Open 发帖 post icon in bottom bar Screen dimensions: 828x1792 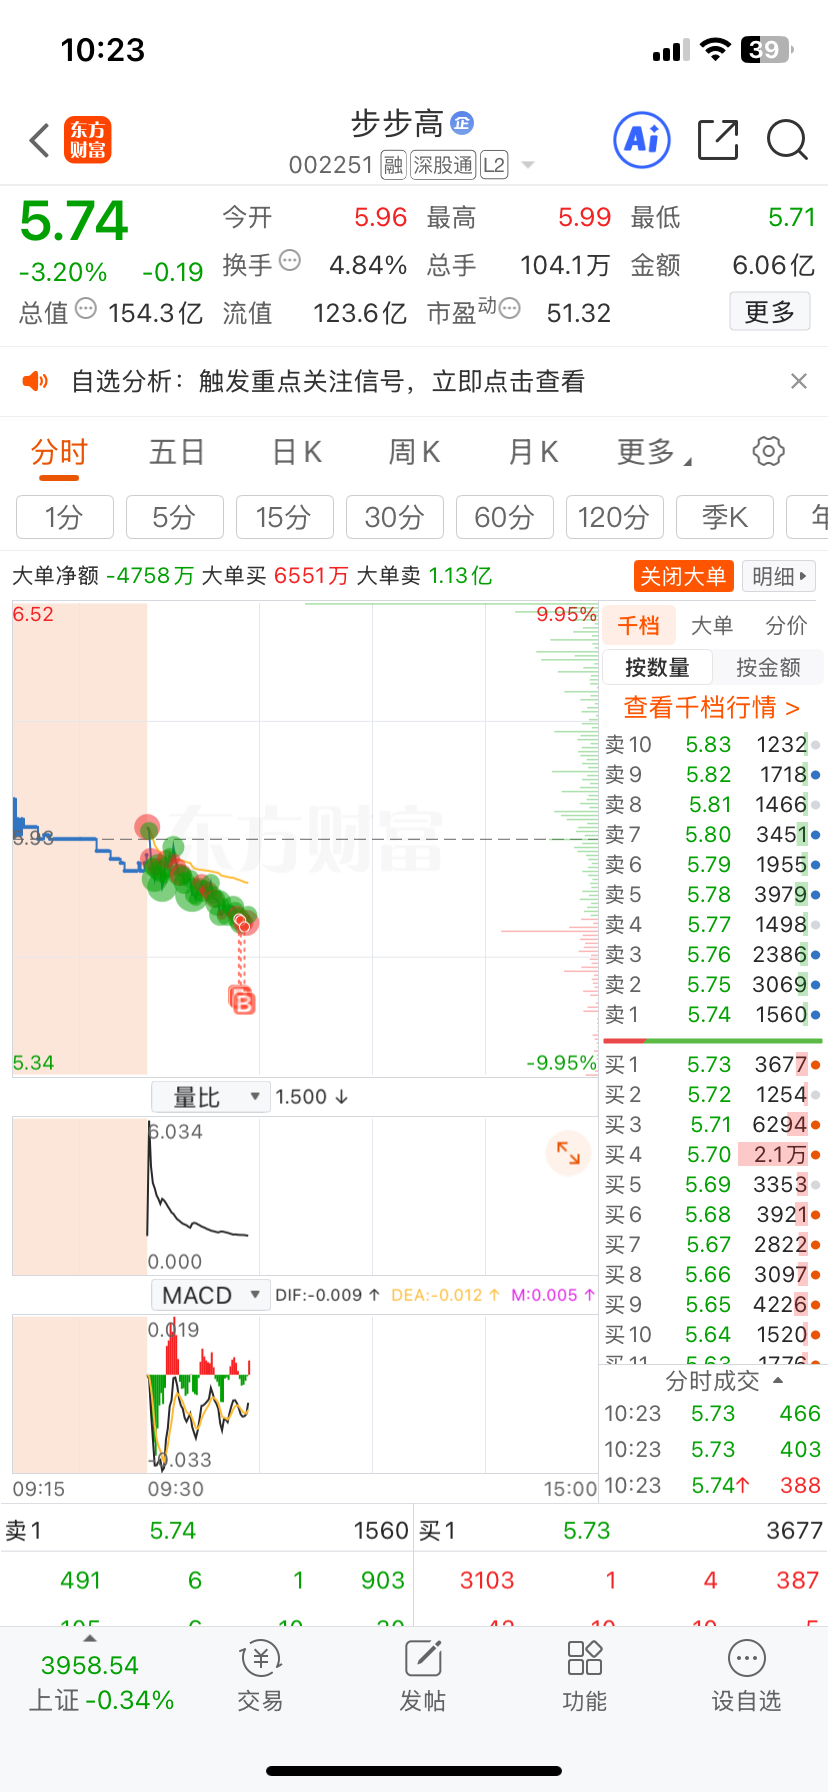coord(423,1677)
